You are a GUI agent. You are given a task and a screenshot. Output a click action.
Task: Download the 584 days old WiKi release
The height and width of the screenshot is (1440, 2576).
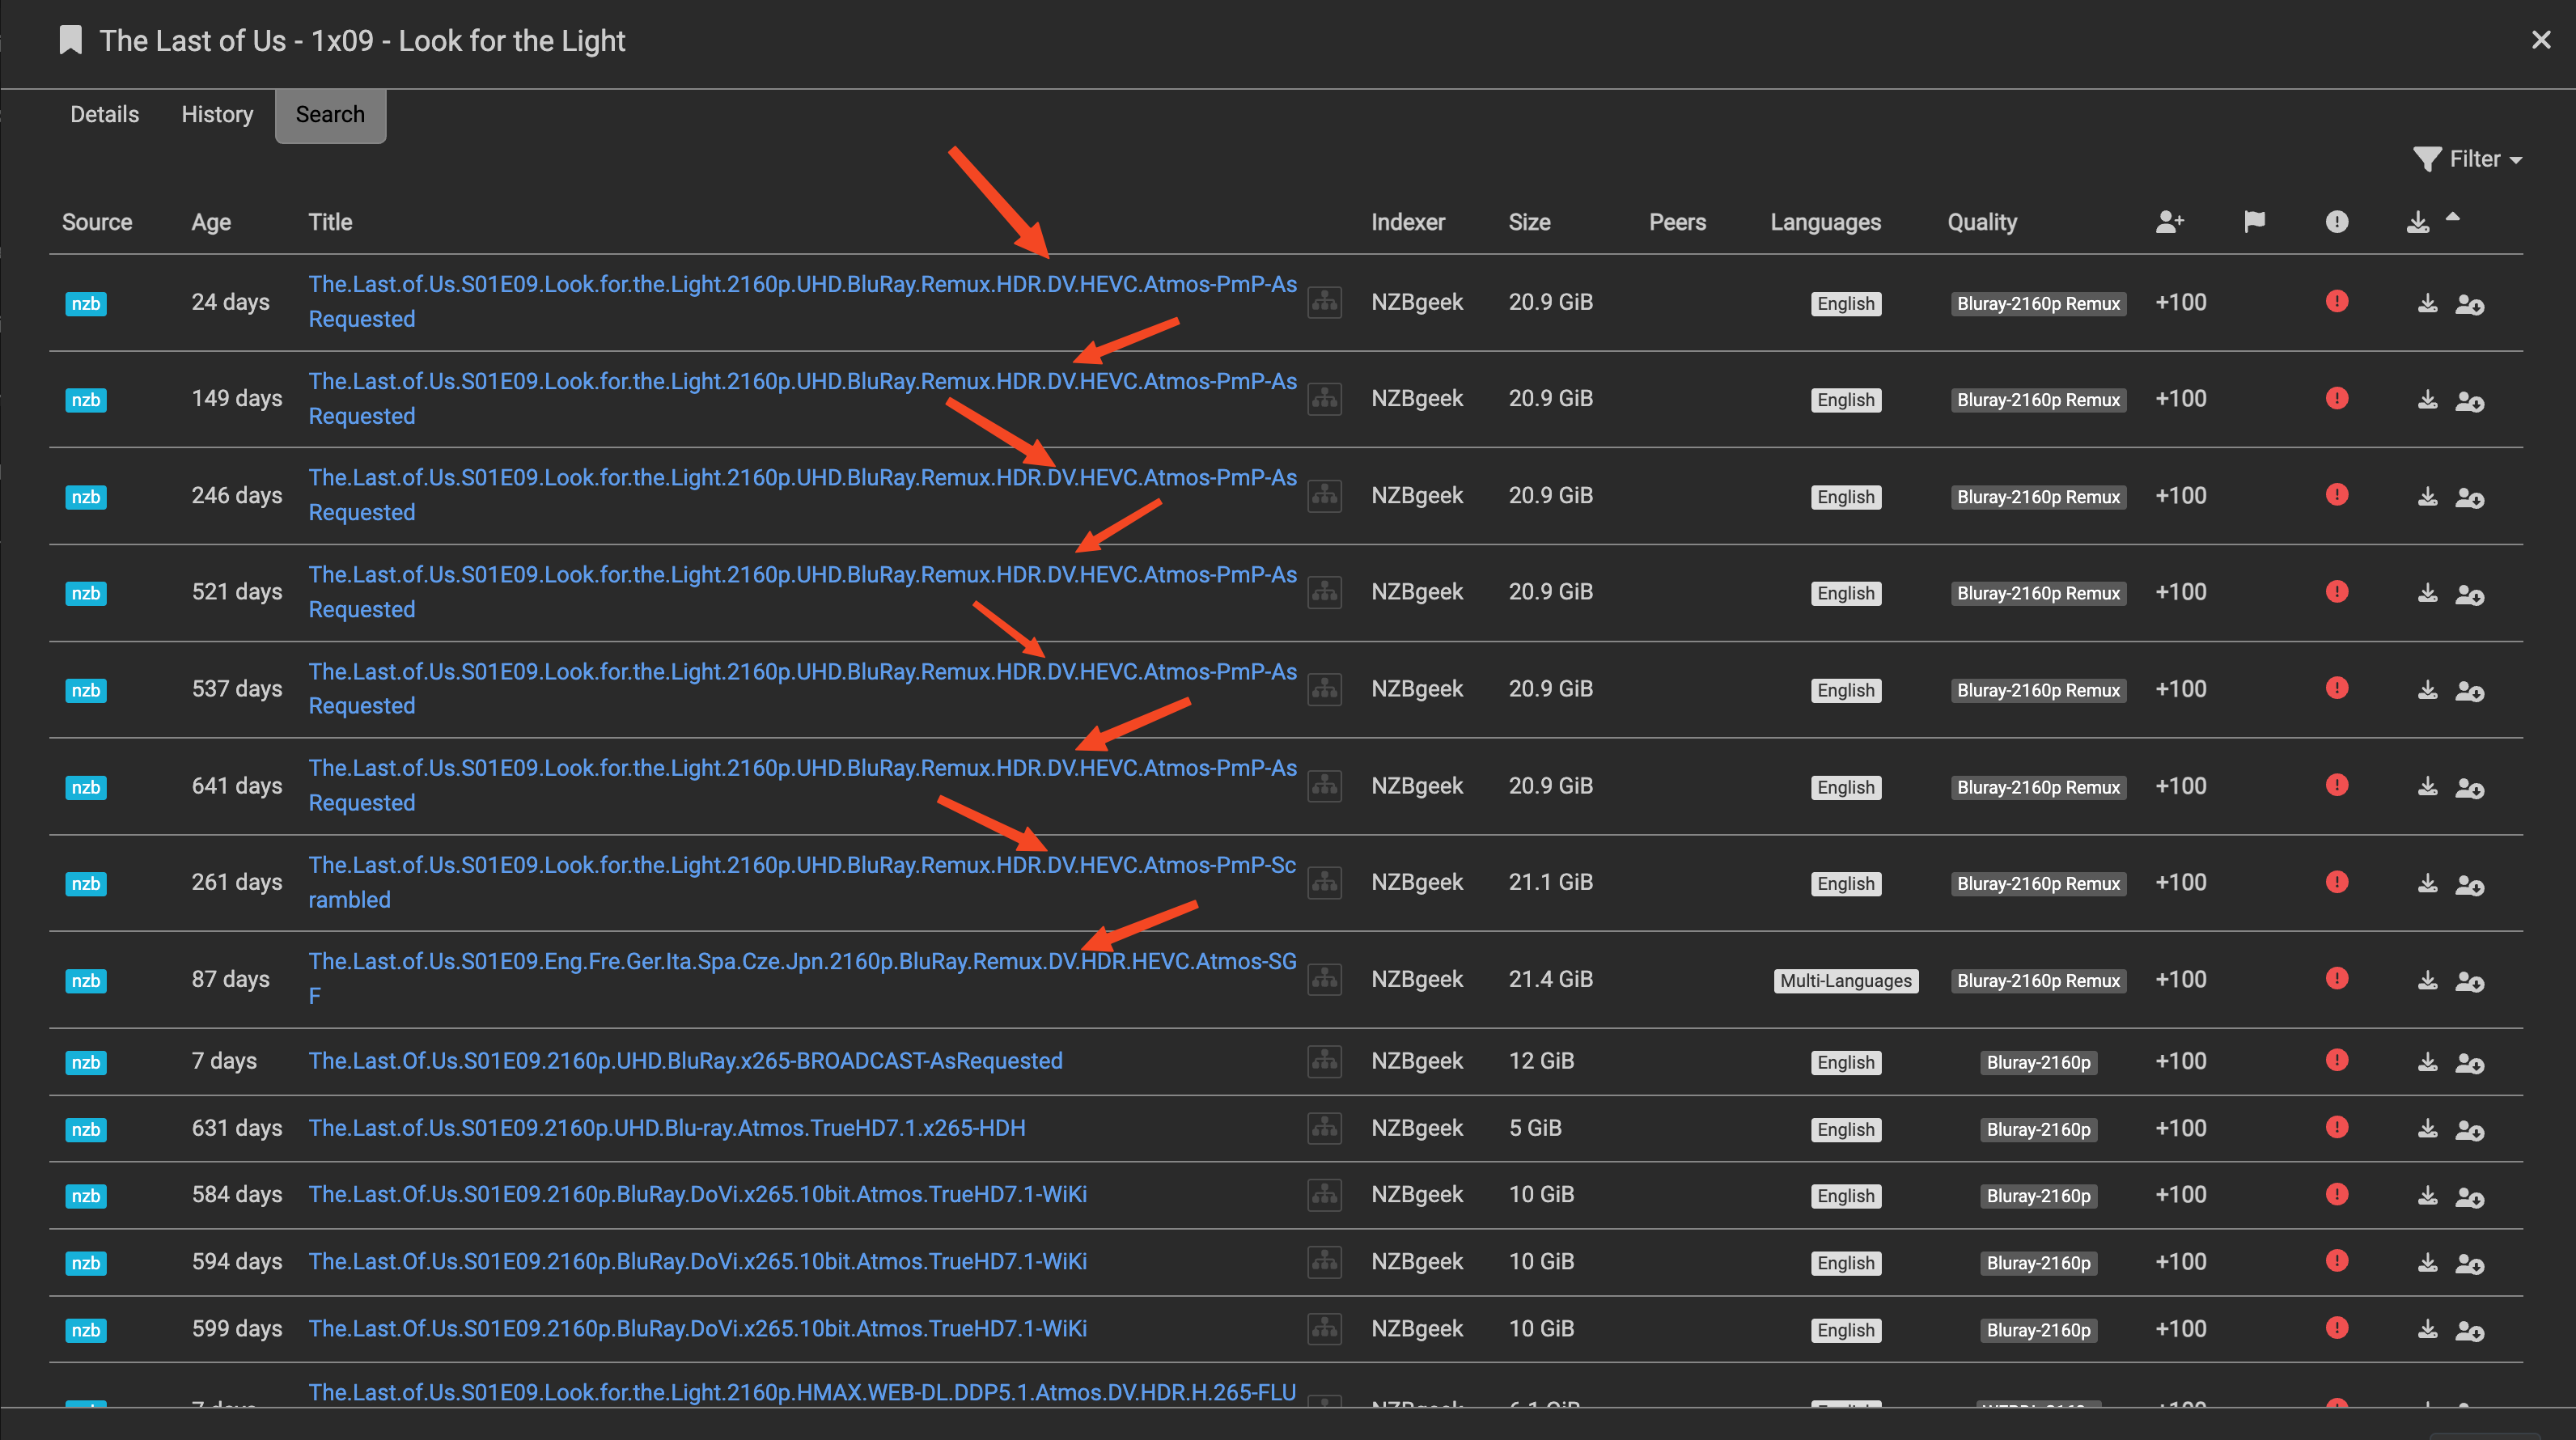click(2427, 1196)
